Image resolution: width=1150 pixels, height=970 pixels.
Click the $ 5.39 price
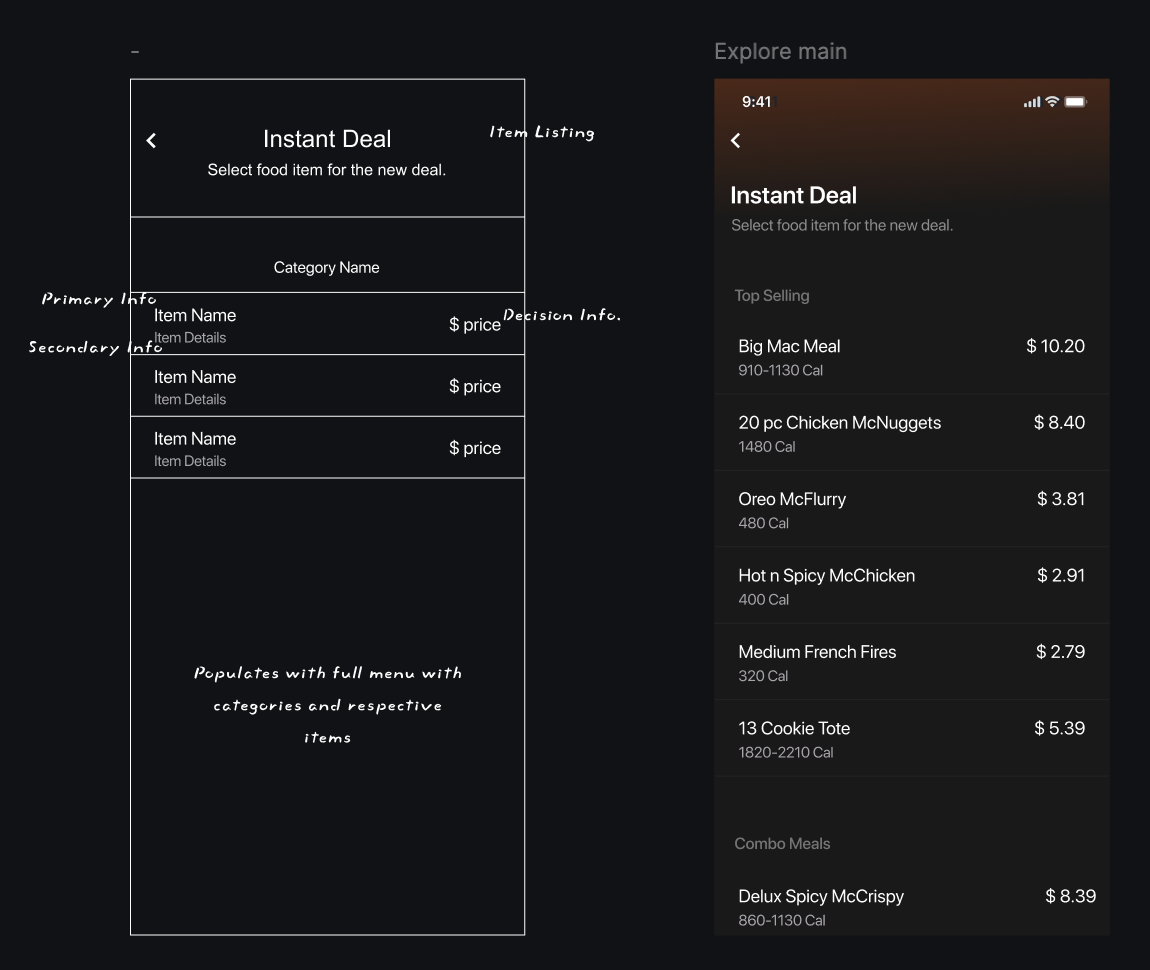coord(1059,728)
